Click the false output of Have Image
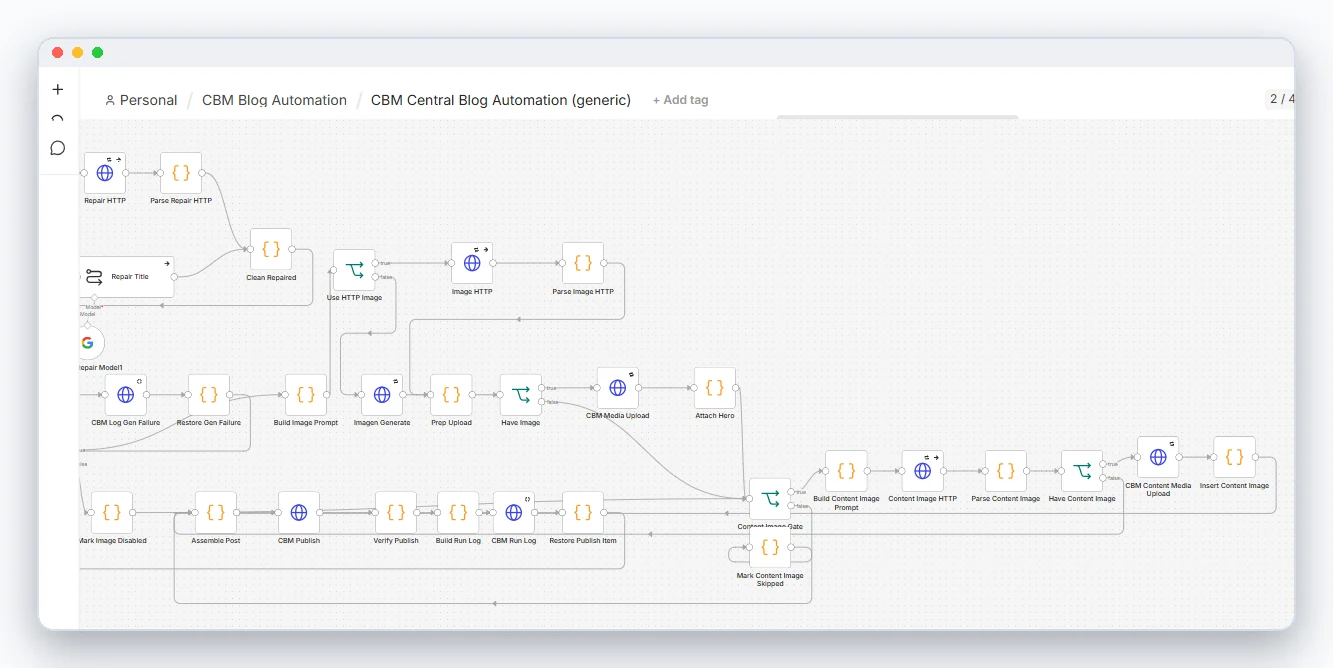1333x668 pixels. (x=542, y=402)
